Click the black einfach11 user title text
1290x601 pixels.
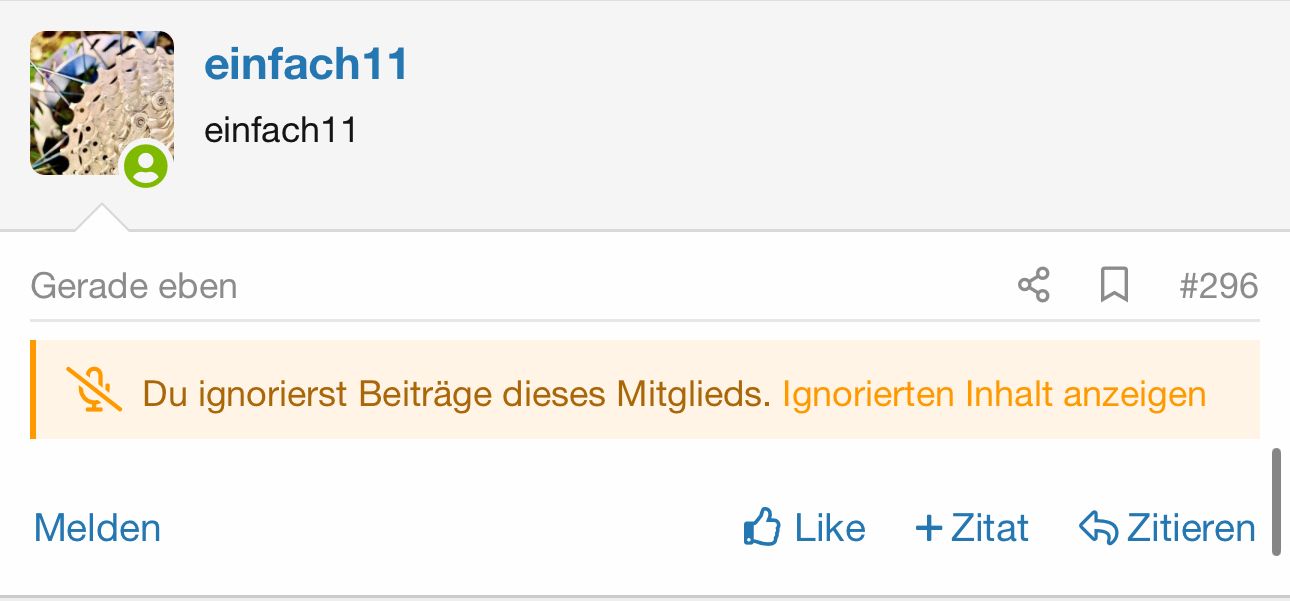(280, 130)
